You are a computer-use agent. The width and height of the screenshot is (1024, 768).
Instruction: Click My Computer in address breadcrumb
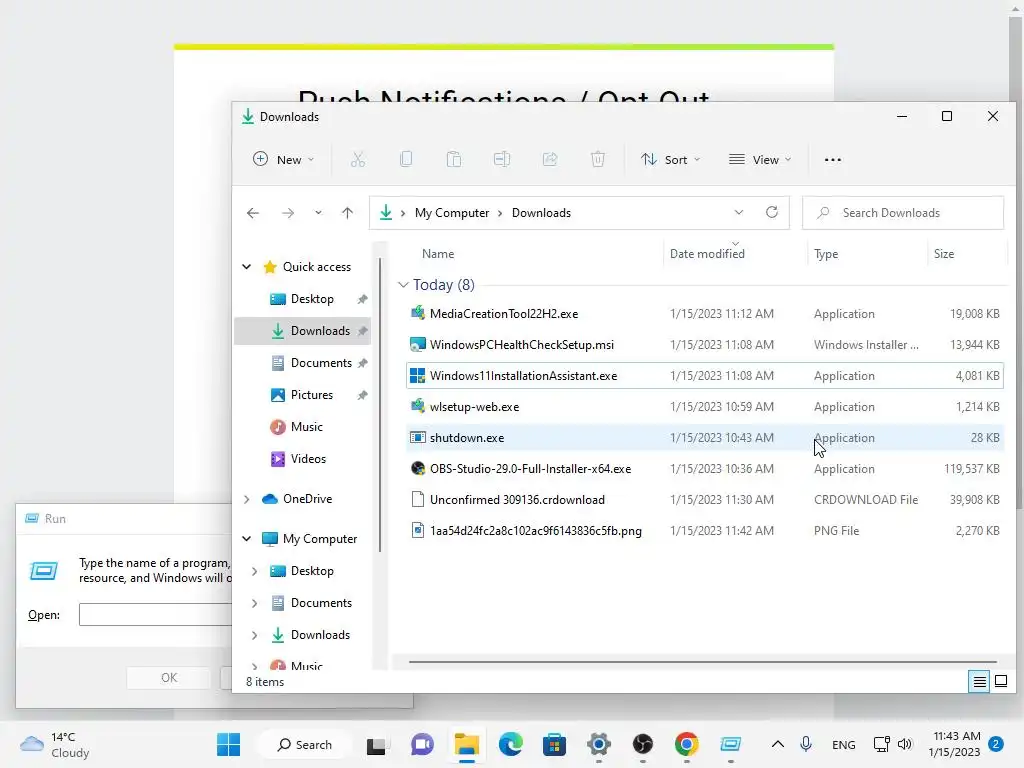452,213
